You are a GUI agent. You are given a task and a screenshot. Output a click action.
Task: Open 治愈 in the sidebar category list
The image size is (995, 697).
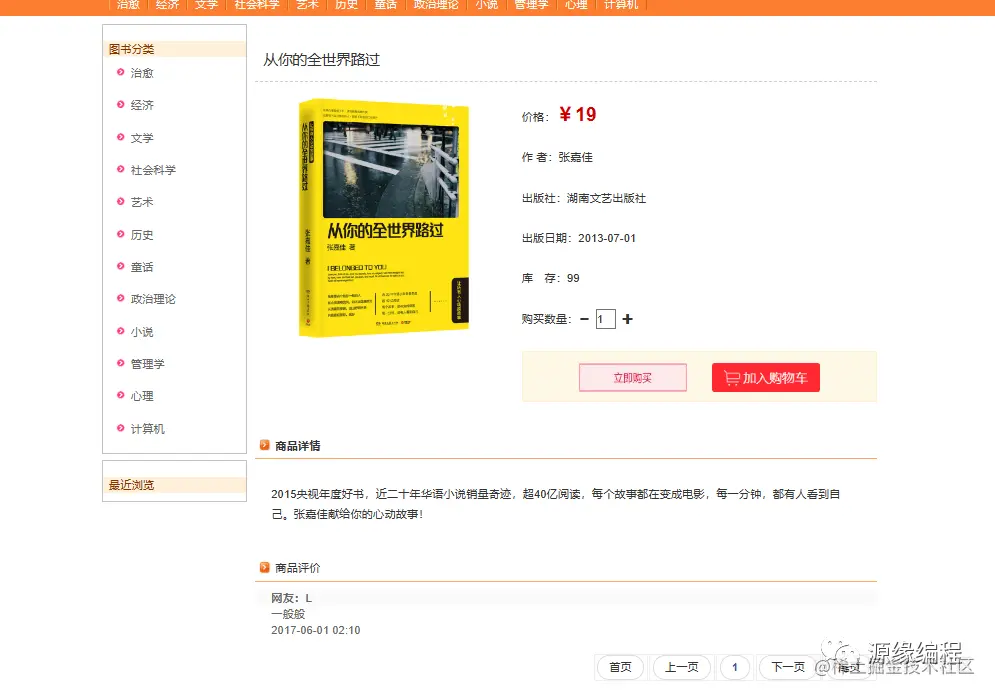(x=142, y=73)
